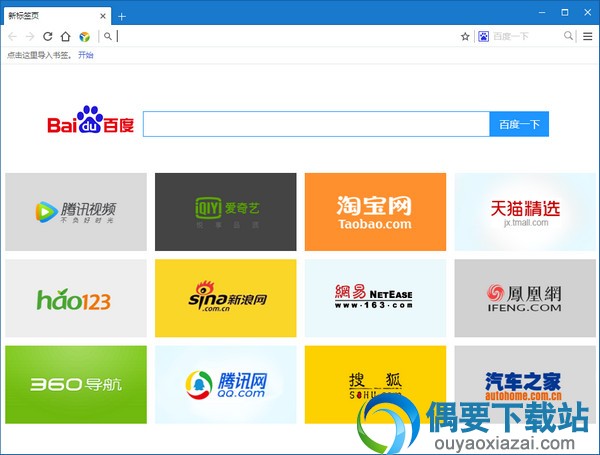600x455 pixels.
Task: Click the large Baidu search input box
Action: pyautogui.click(x=316, y=124)
